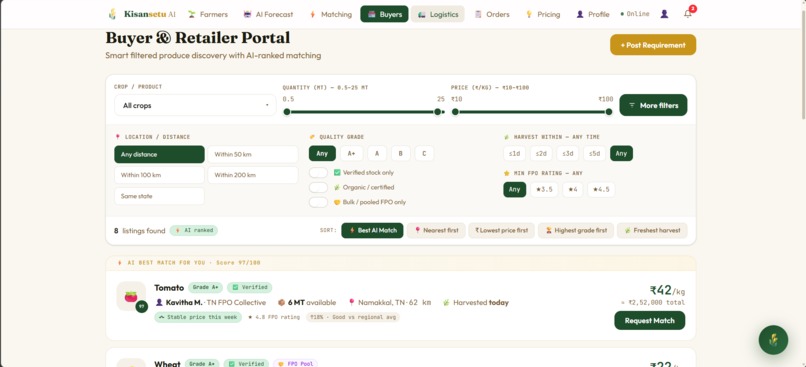
Task: Open the notifications bell icon
Action: point(688,14)
